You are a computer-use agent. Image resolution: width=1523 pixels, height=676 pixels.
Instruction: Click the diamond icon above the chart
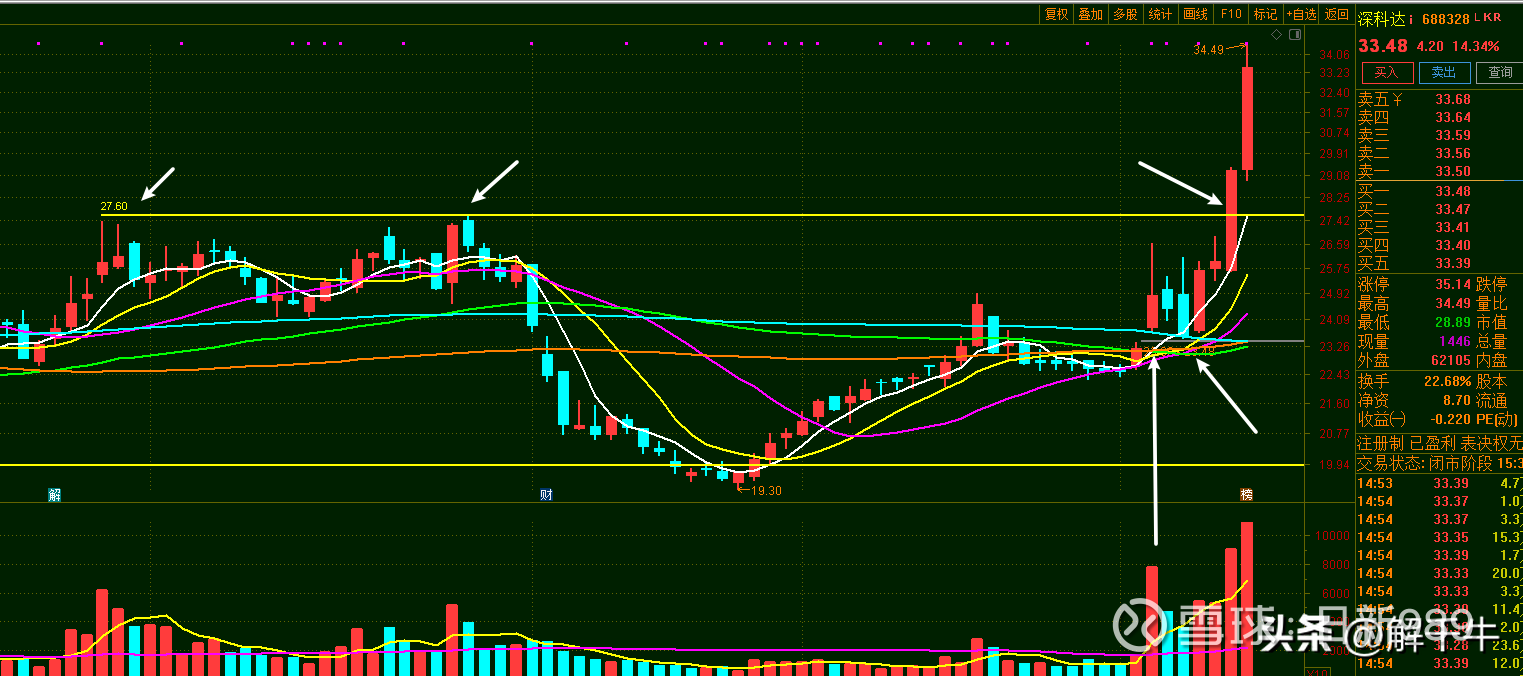[x=1277, y=35]
